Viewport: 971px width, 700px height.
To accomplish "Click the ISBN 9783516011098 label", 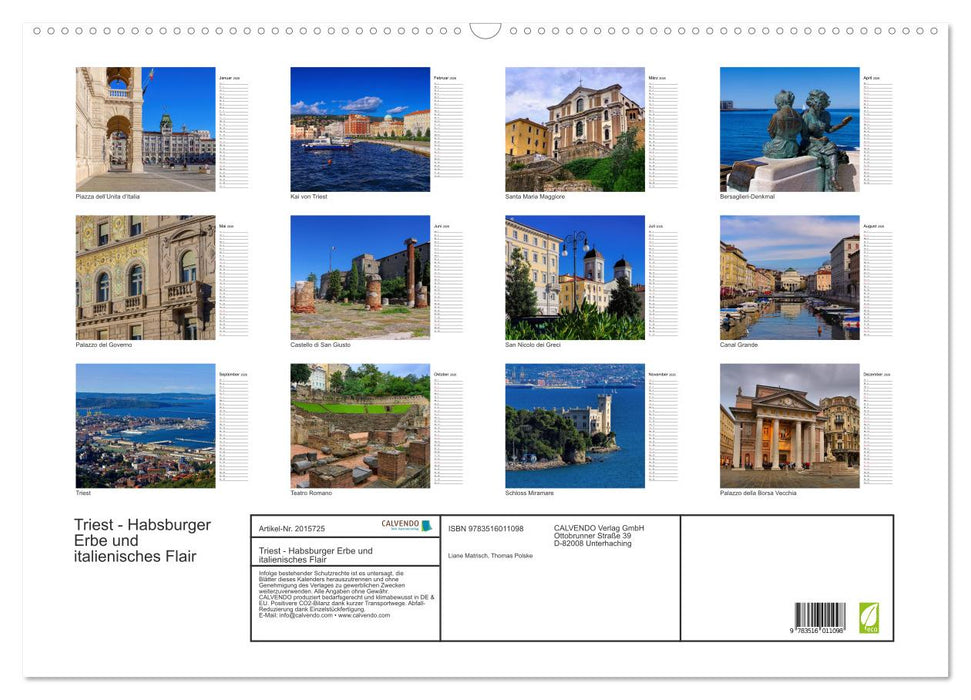I will click(485, 528).
